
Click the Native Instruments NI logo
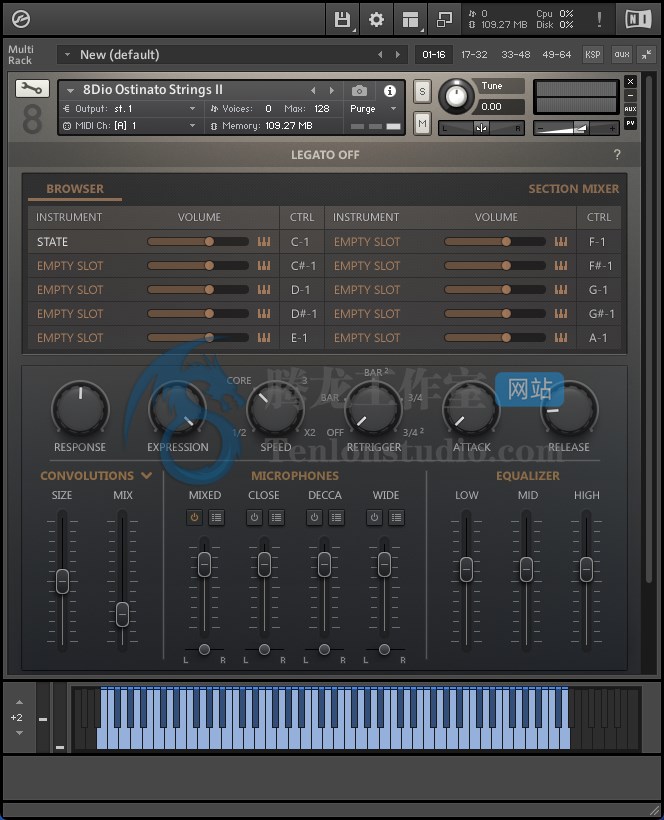638,20
